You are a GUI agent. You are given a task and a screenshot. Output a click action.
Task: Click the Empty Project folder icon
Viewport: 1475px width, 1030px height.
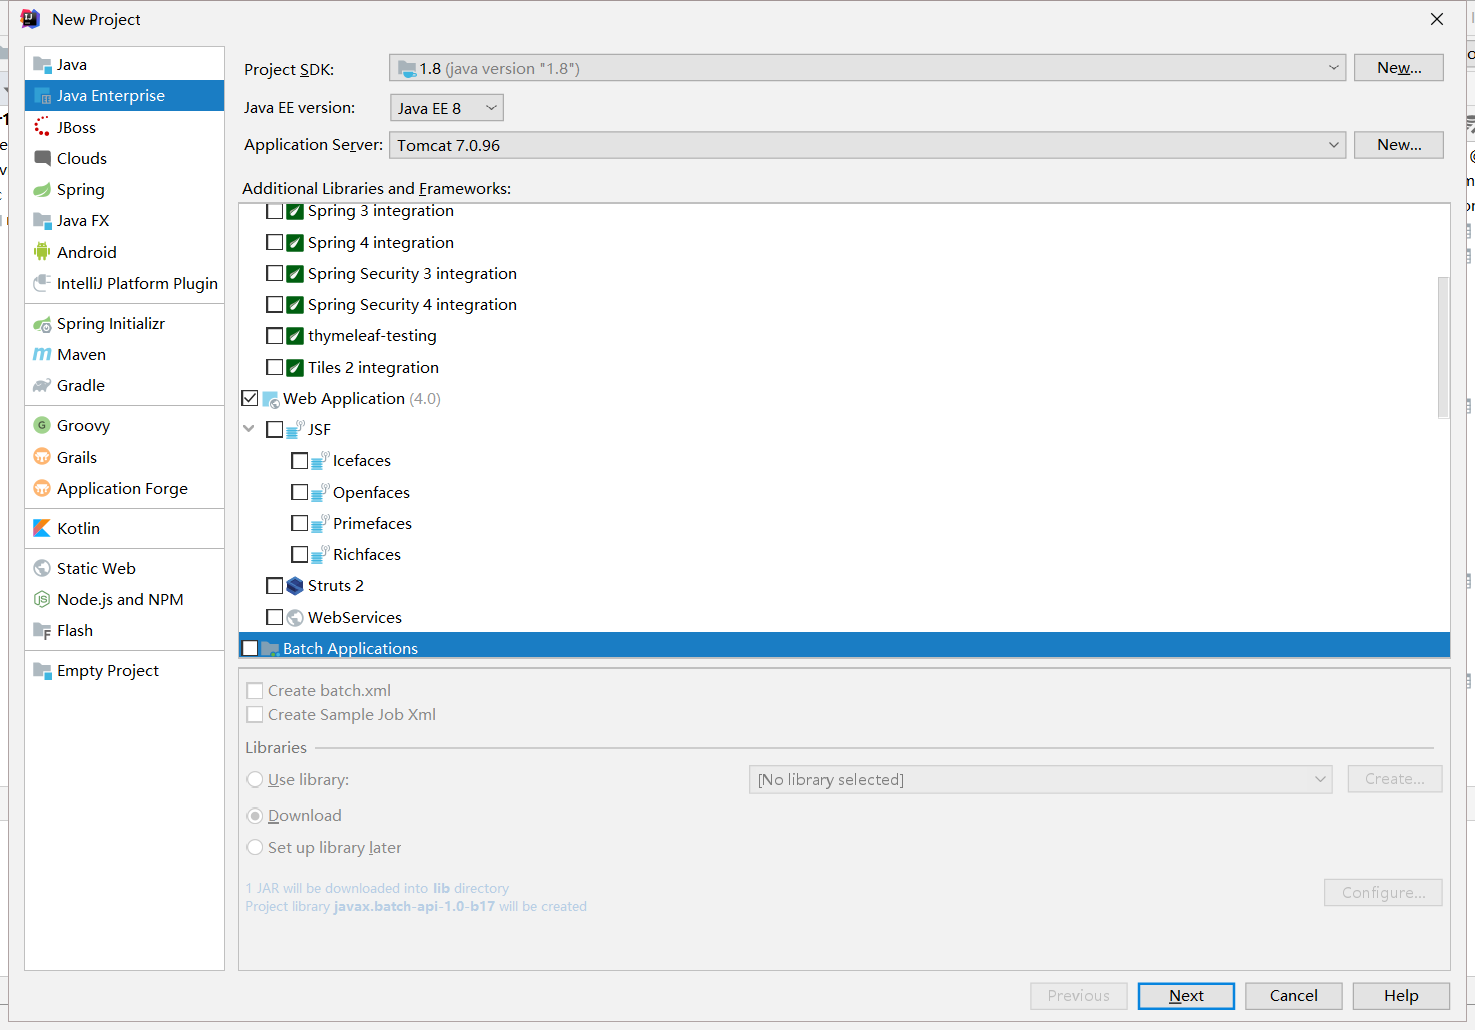pos(42,671)
